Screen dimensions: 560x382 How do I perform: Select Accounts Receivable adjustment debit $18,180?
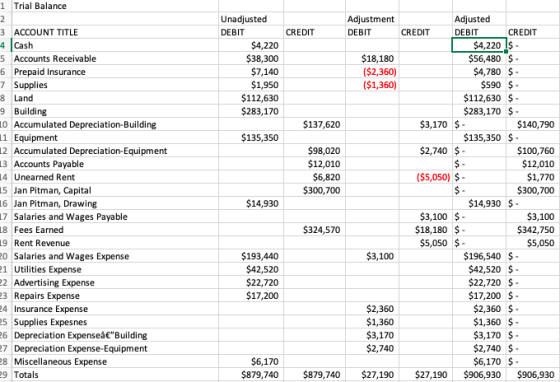(372, 59)
